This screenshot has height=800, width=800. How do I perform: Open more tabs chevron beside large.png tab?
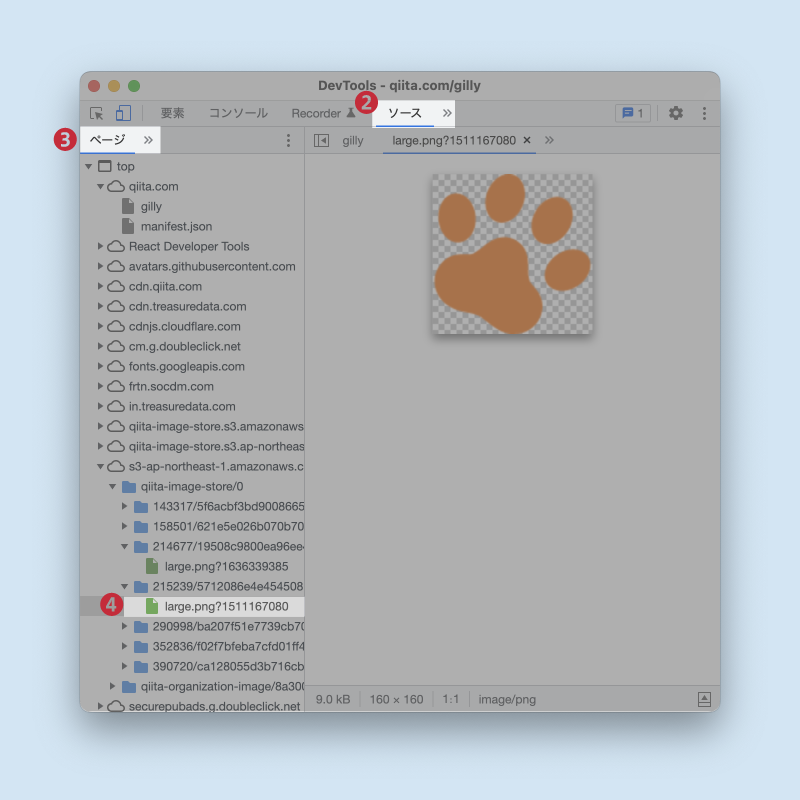click(548, 140)
